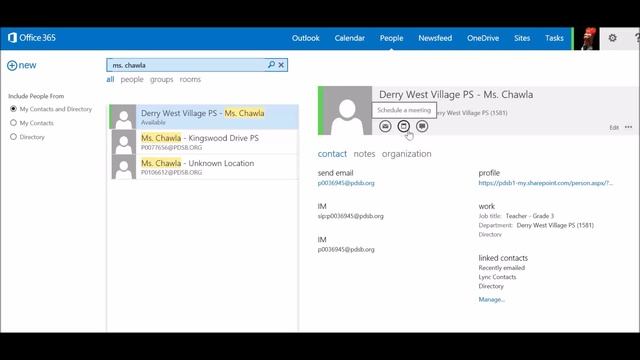Viewport: 640px width, 360px height.
Task: Clear the search with the X icon
Action: pyautogui.click(x=281, y=65)
